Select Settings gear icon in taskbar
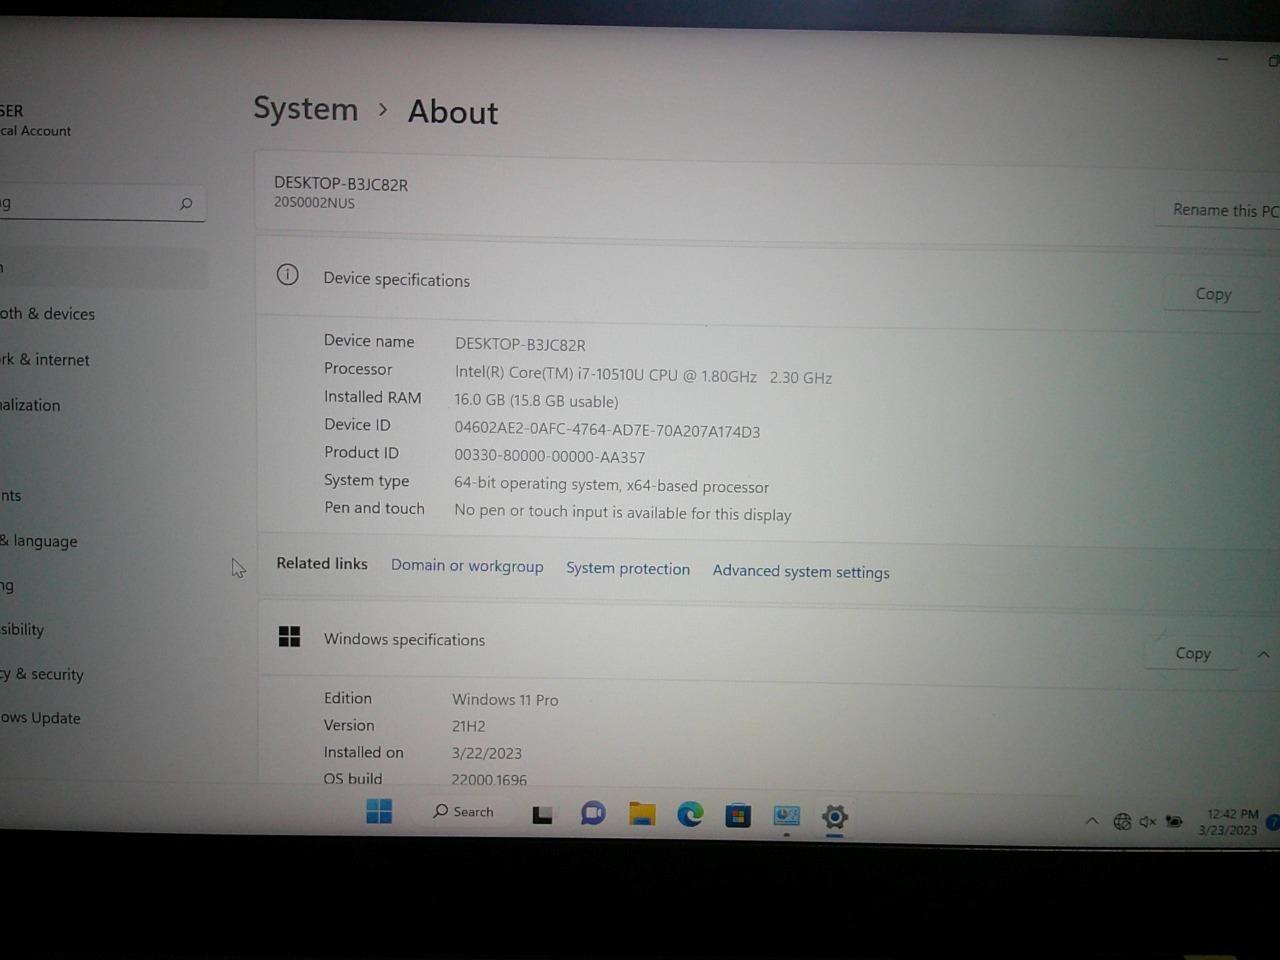This screenshot has height=960, width=1280. [835, 817]
